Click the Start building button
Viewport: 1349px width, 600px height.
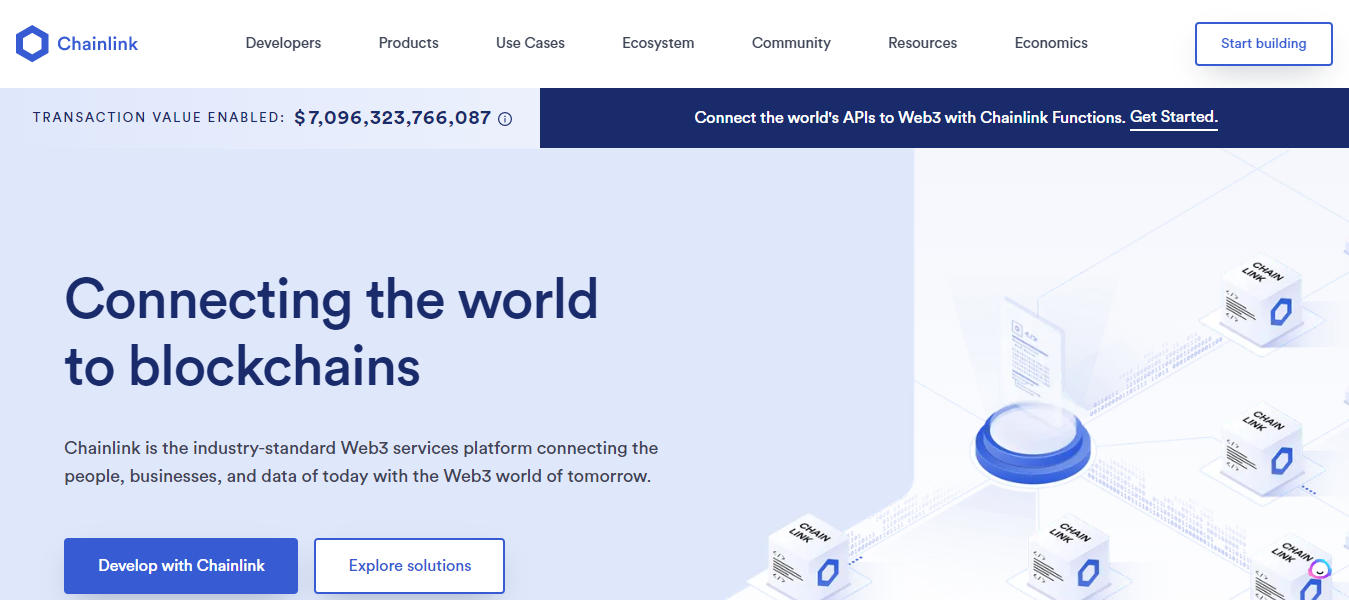coord(1263,44)
